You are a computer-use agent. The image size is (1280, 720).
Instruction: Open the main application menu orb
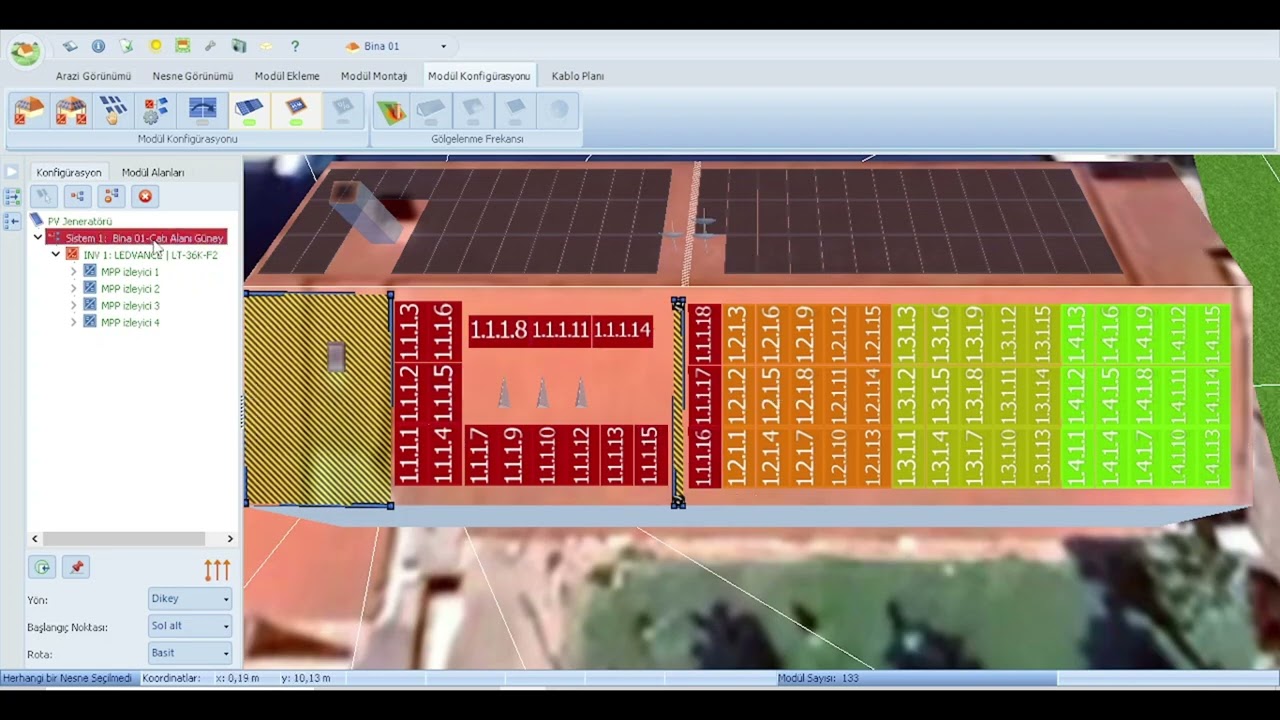point(25,52)
